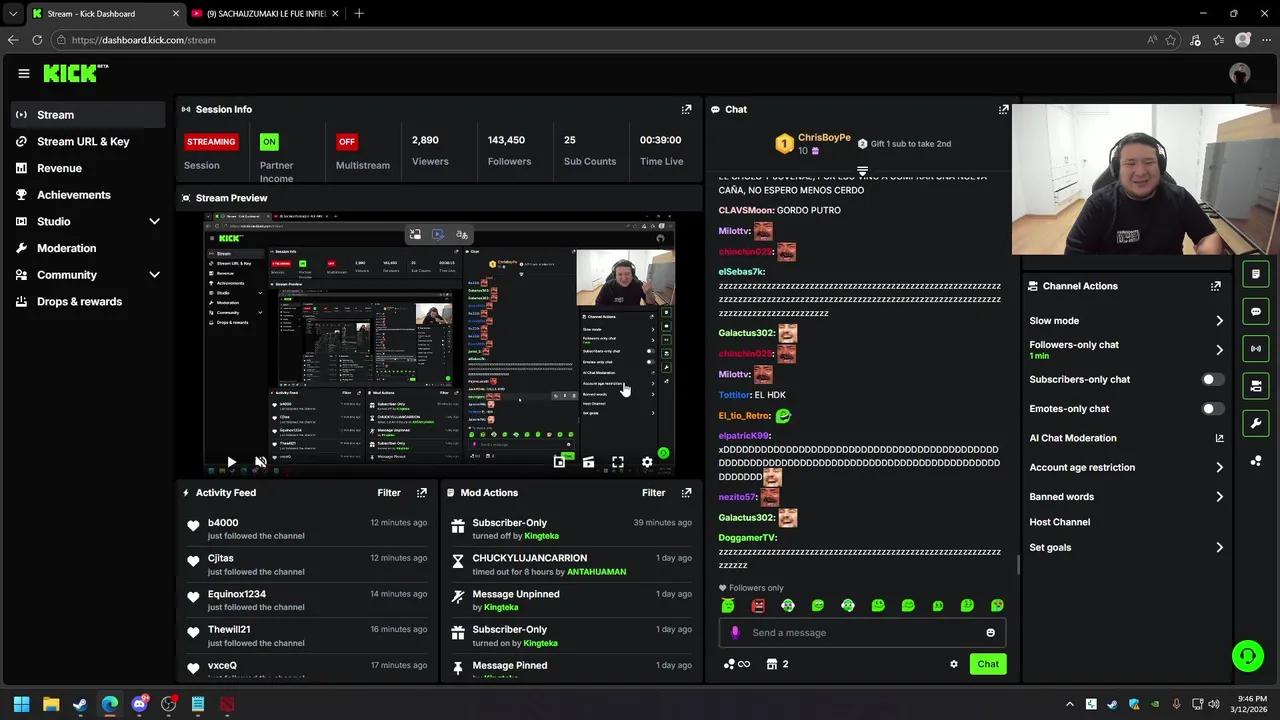1280x720 pixels.
Task: Click the Multistream OFF badge
Action: point(347,142)
